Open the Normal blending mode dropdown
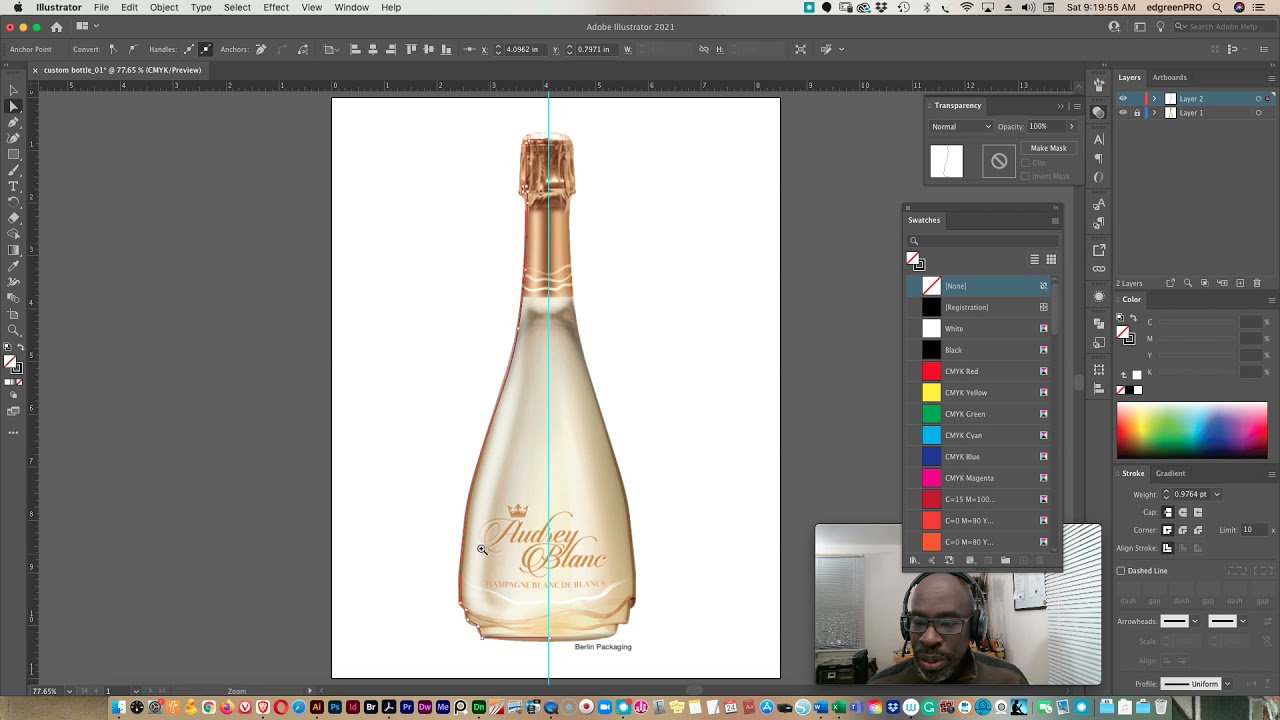 click(x=961, y=127)
